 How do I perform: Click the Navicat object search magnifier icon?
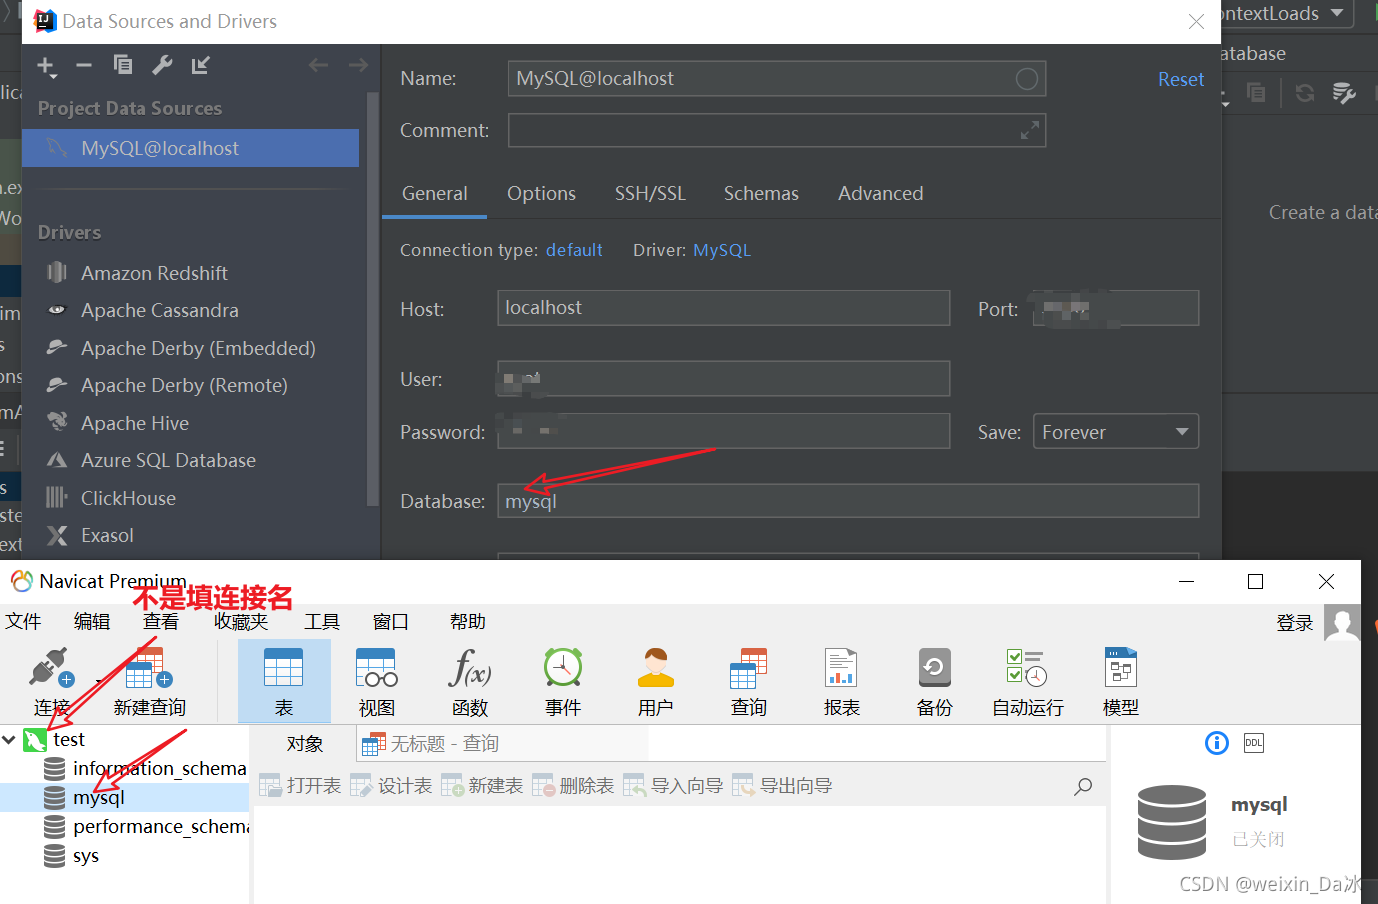(1083, 786)
